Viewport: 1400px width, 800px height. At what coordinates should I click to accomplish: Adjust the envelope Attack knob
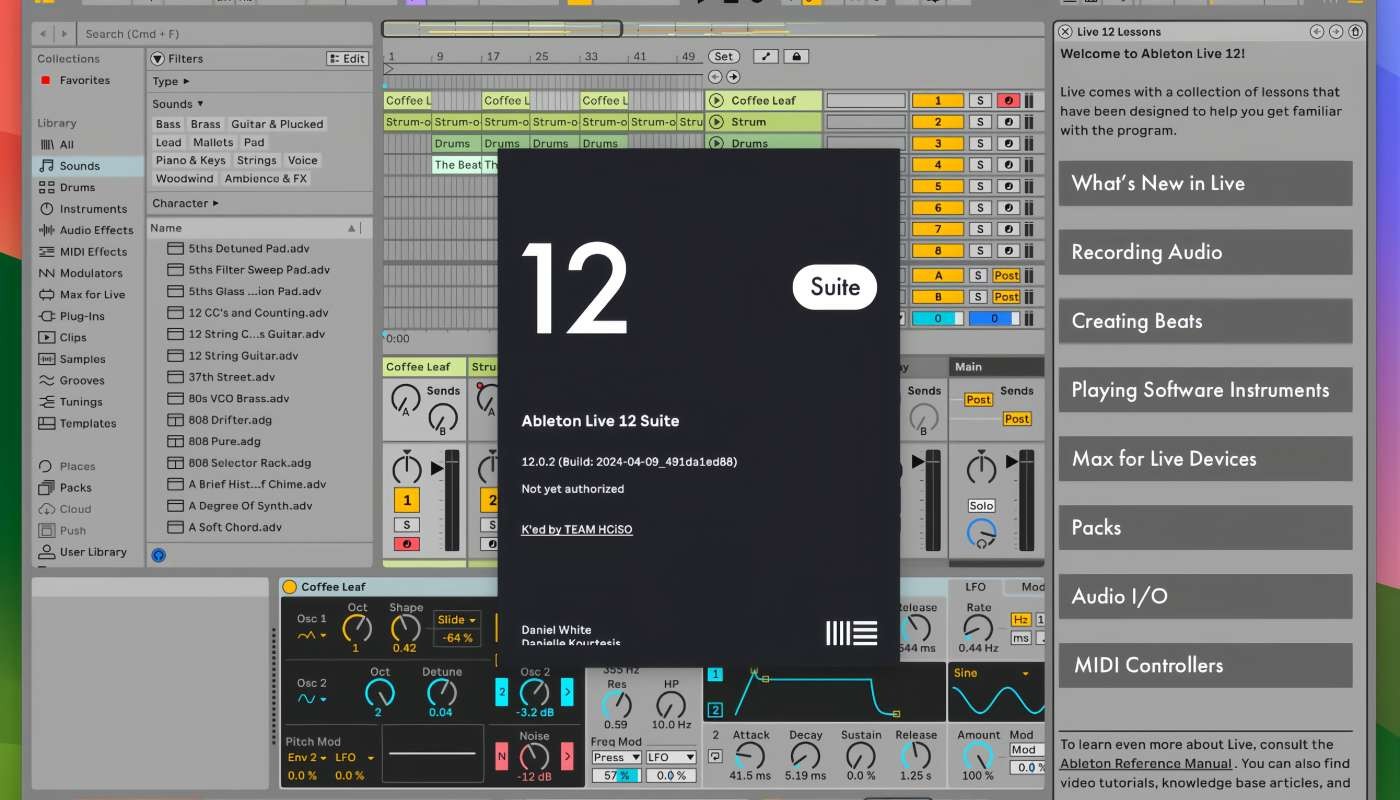tap(751, 756)
